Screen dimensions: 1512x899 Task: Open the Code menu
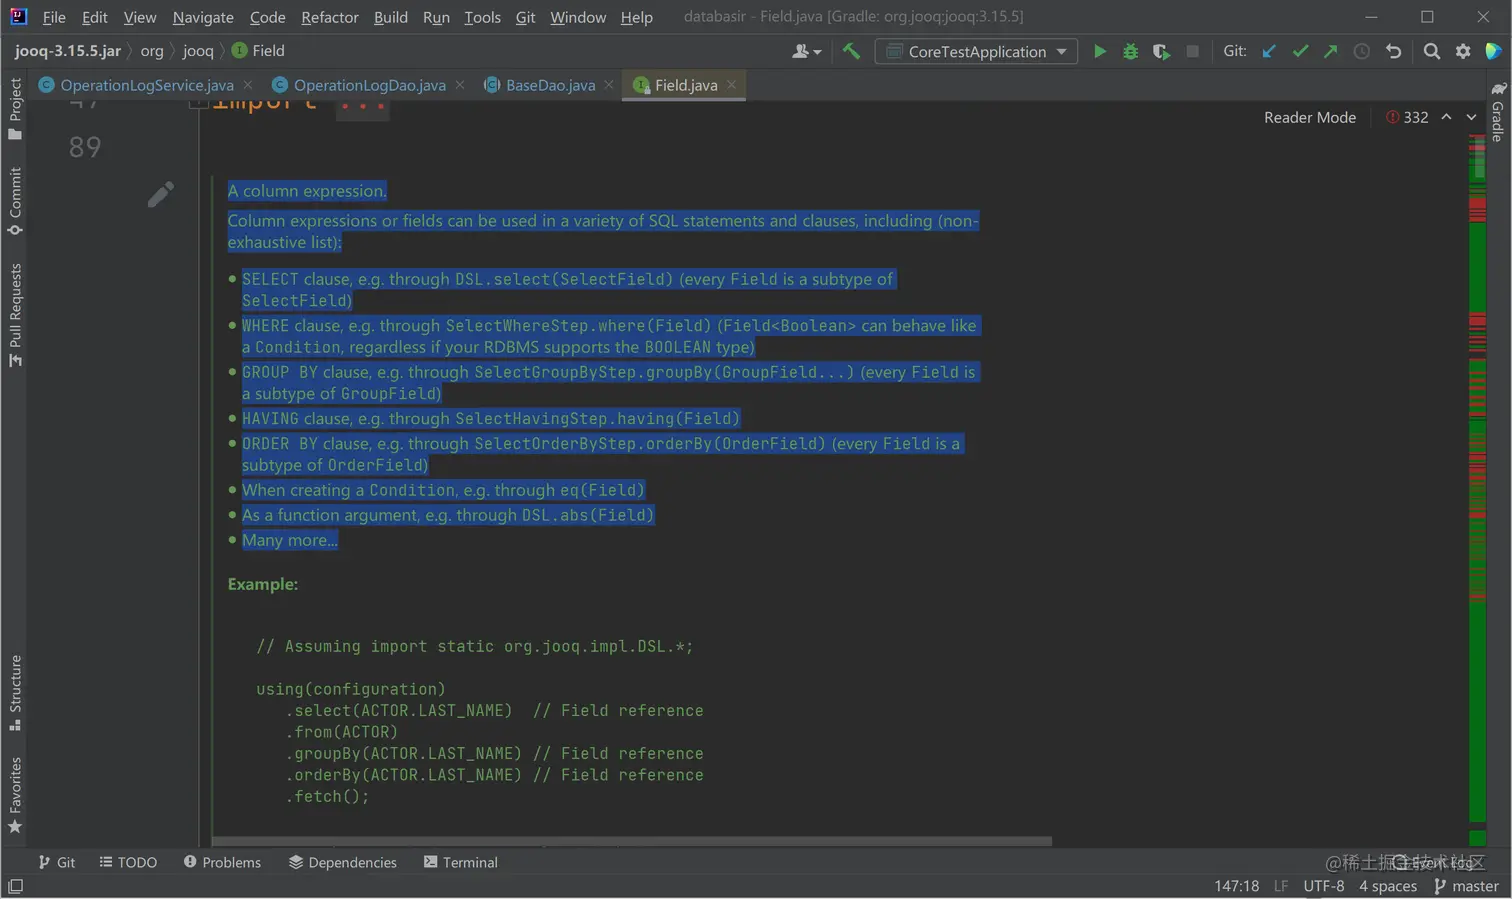(267, 17)
